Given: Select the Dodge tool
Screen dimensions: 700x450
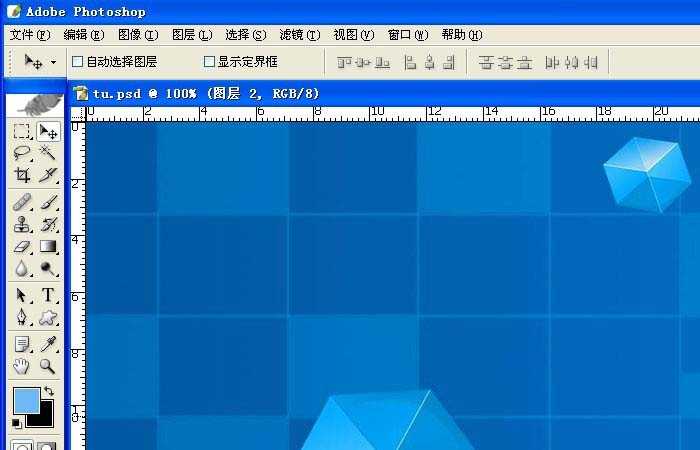Looking at the screenshot, I should click(x=48, y=268).
